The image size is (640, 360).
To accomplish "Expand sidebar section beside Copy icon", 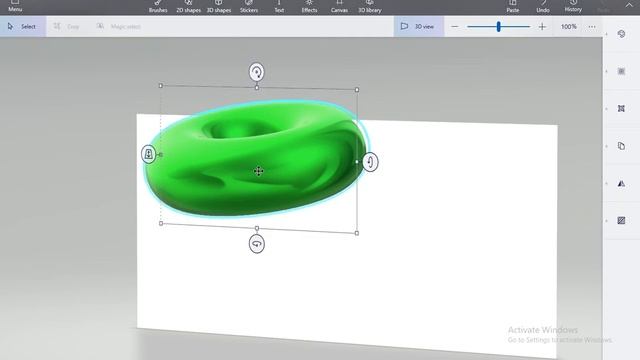I will (x=607, y=147).
